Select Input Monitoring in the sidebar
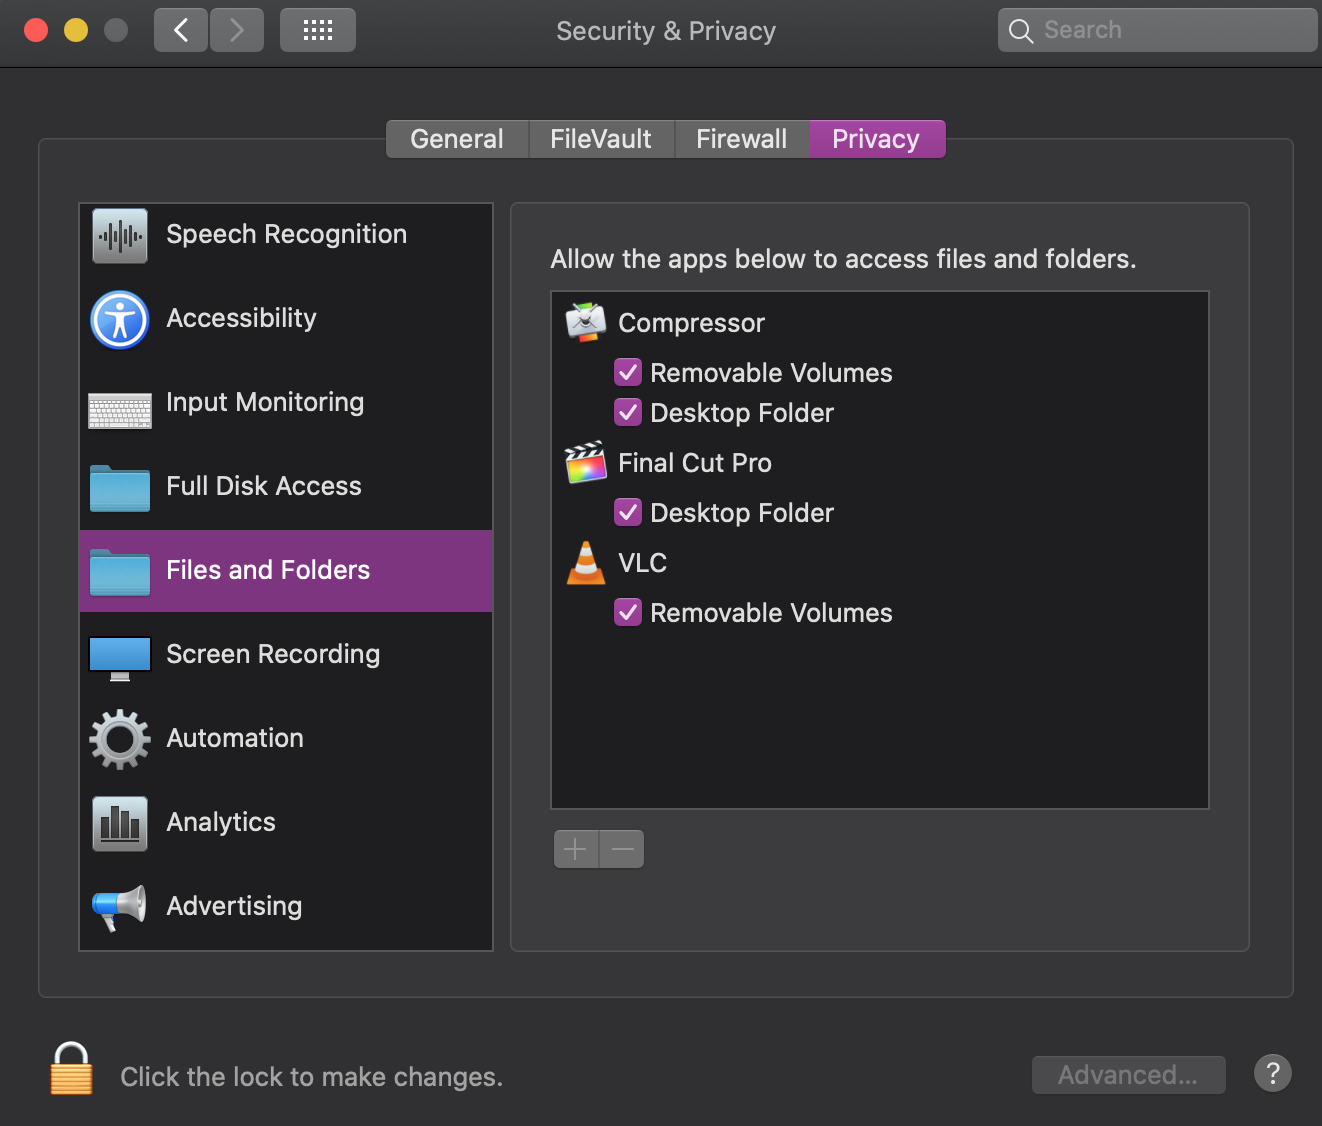Viewport: 1322px width, 1126px height. pos(286,404)
